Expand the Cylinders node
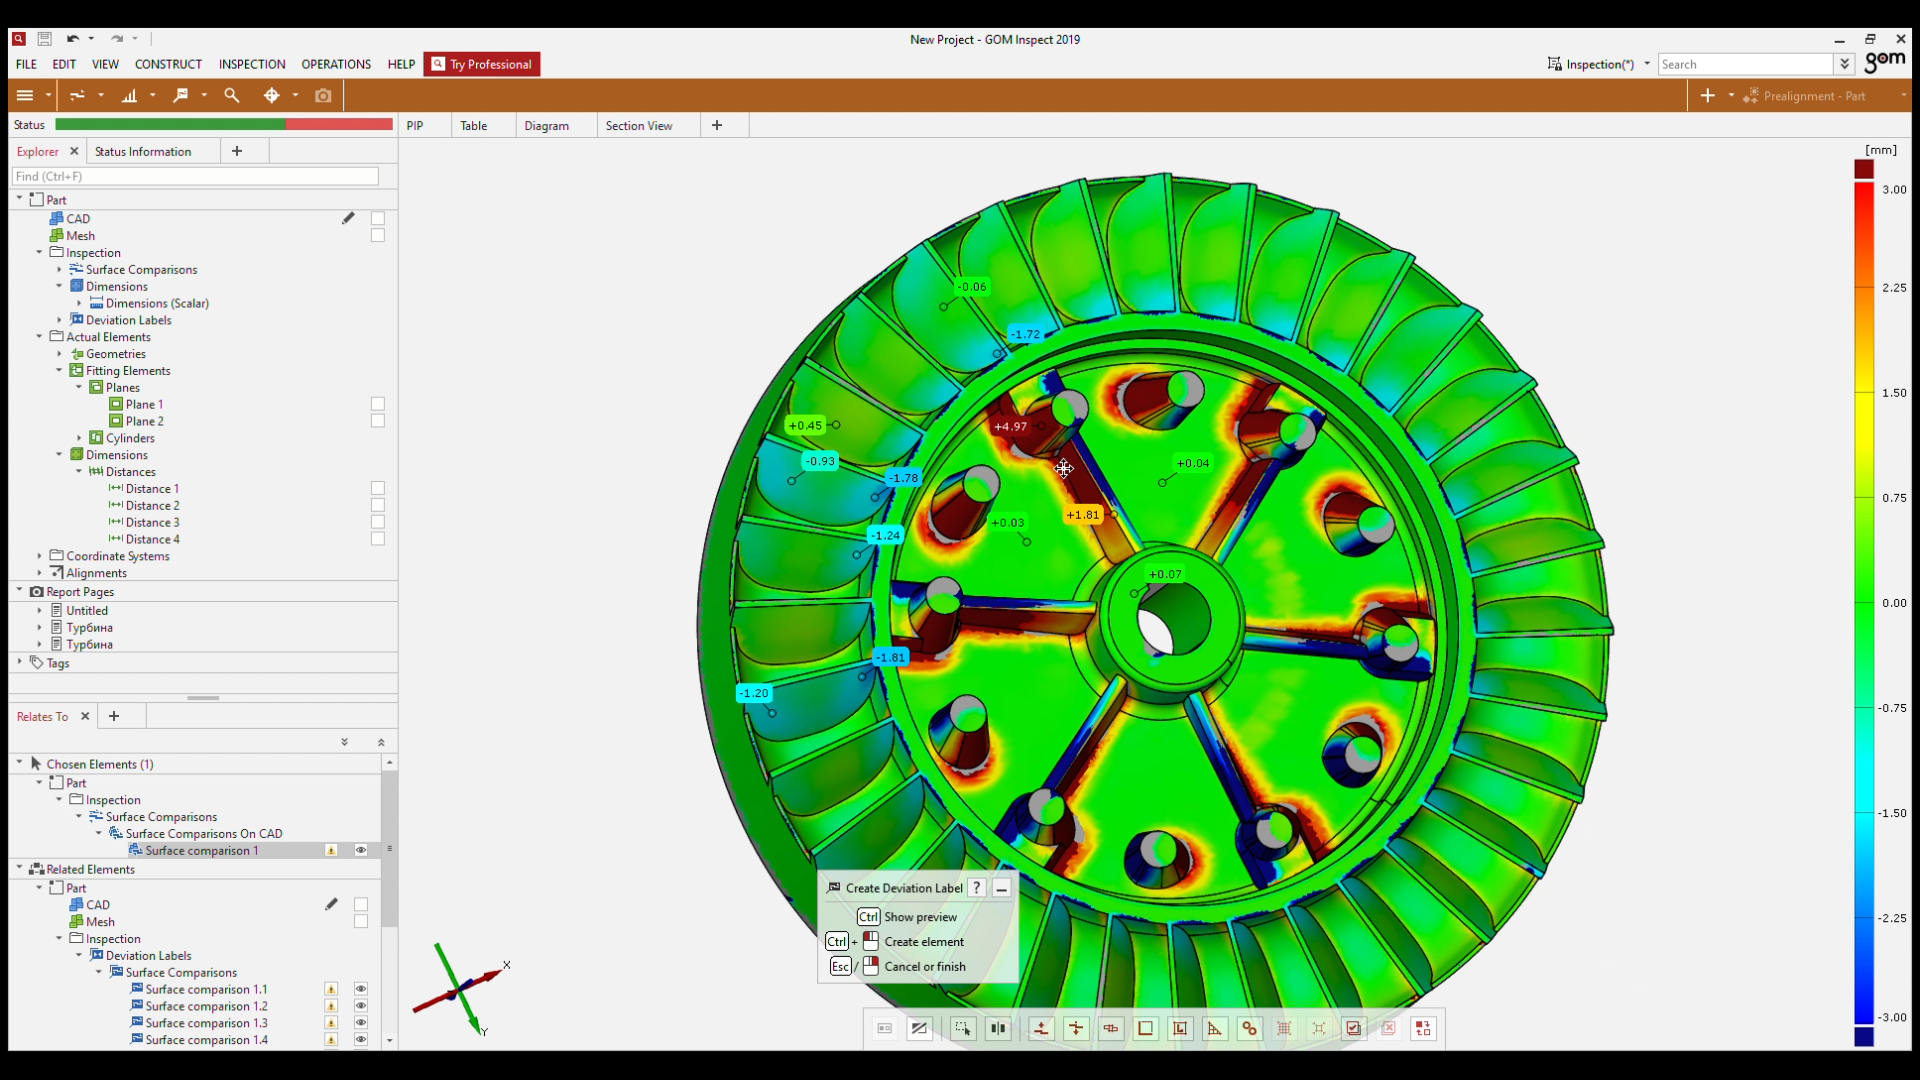Image resolution: width=1920 pixels, height=1080 pixels. click(x=79, y=438)
